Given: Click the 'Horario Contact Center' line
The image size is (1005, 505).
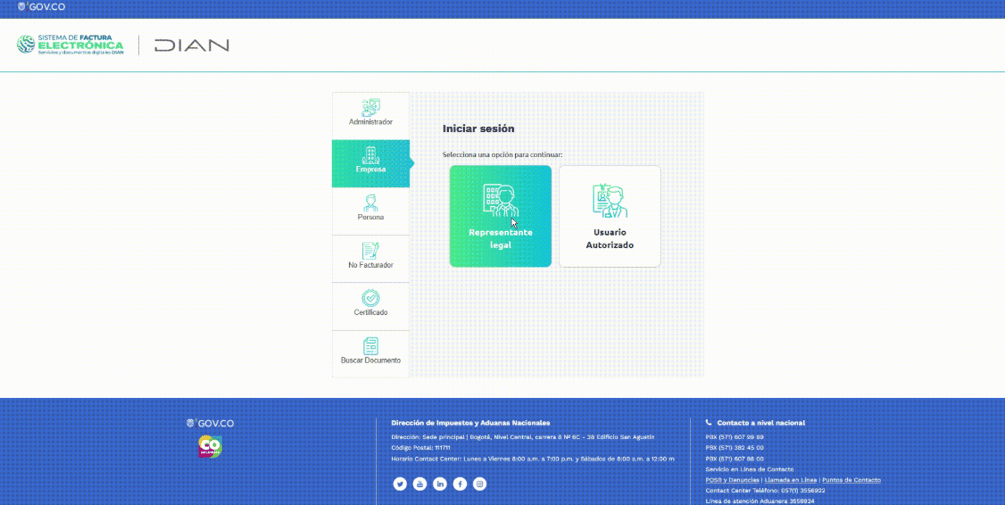Looking at the screenshot, I should [x=533, y=459].
